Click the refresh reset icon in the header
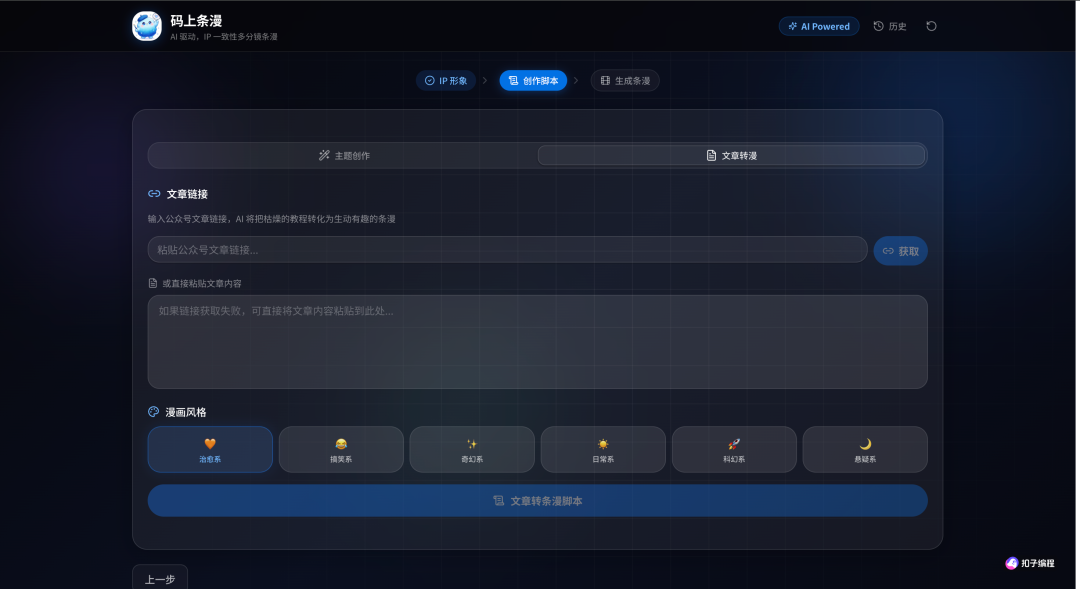Viewport: 1080px width, 589px height. 931,26
